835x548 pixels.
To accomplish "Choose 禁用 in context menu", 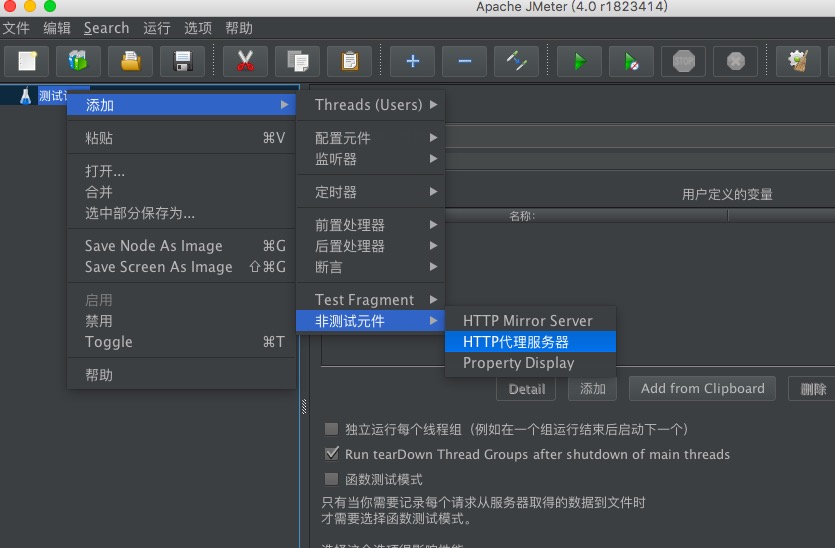I will click(182, 321).
